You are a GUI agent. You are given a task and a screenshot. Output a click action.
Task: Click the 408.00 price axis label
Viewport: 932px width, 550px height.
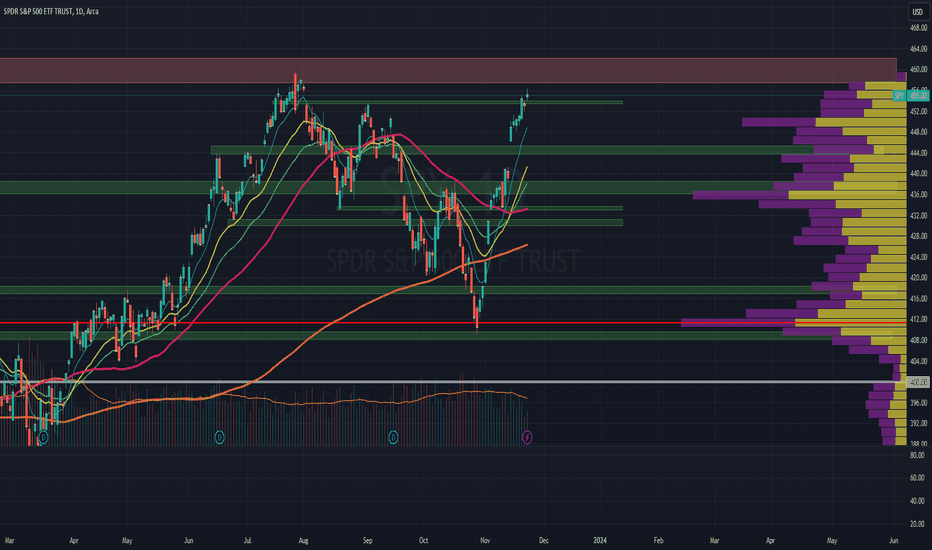point(918,340)
